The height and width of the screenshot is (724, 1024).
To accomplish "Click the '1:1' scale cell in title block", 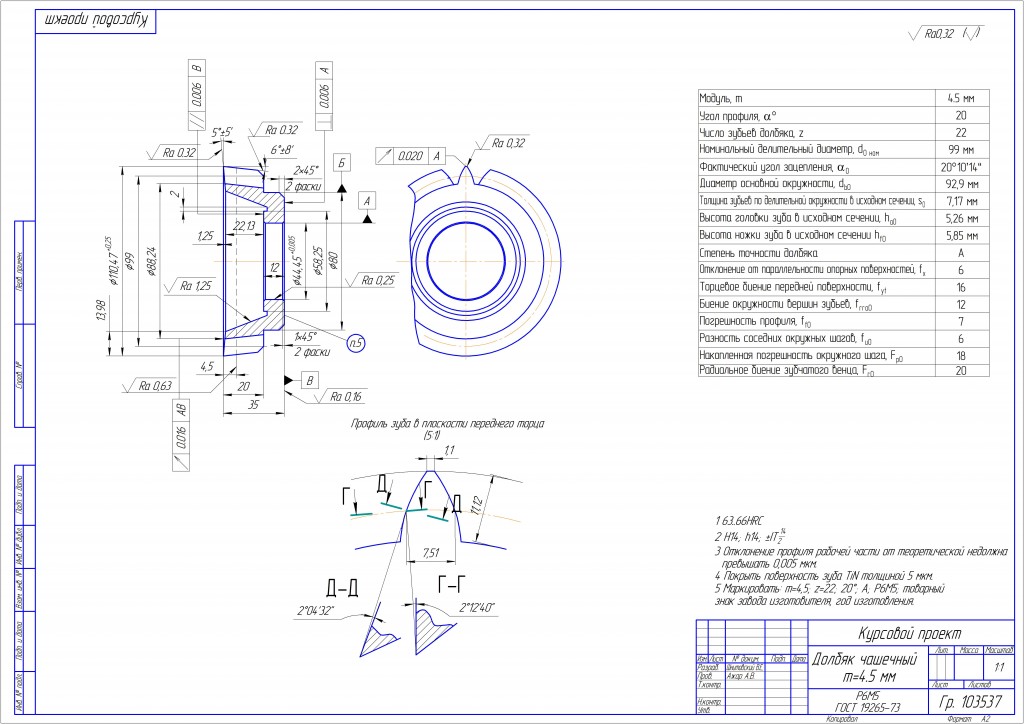I will coord(999,667).
